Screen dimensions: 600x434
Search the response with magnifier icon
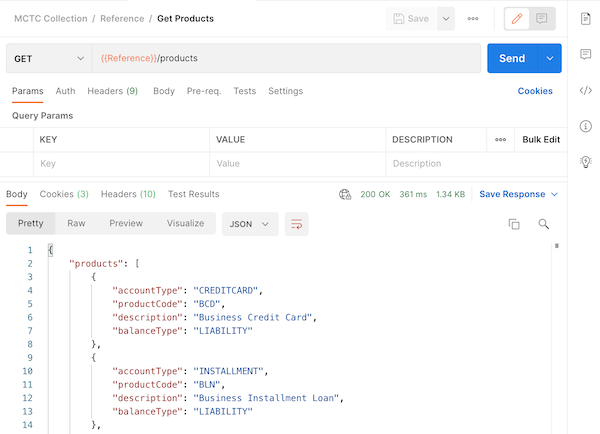coord(544,224)
